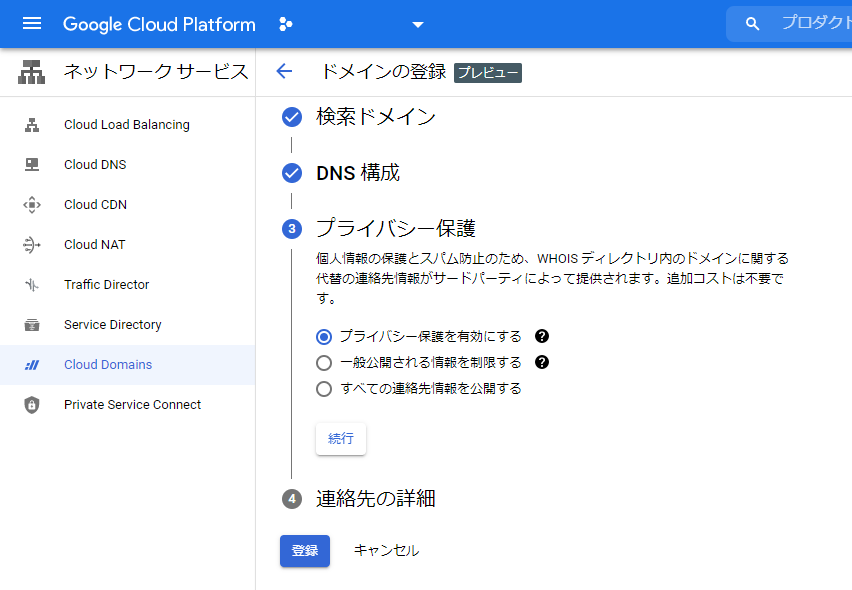The height and width of the screenshot is (590, 852).
Task: Open the hamburger navigation menu
Action: pyautogui.click(x=32, y=23)
